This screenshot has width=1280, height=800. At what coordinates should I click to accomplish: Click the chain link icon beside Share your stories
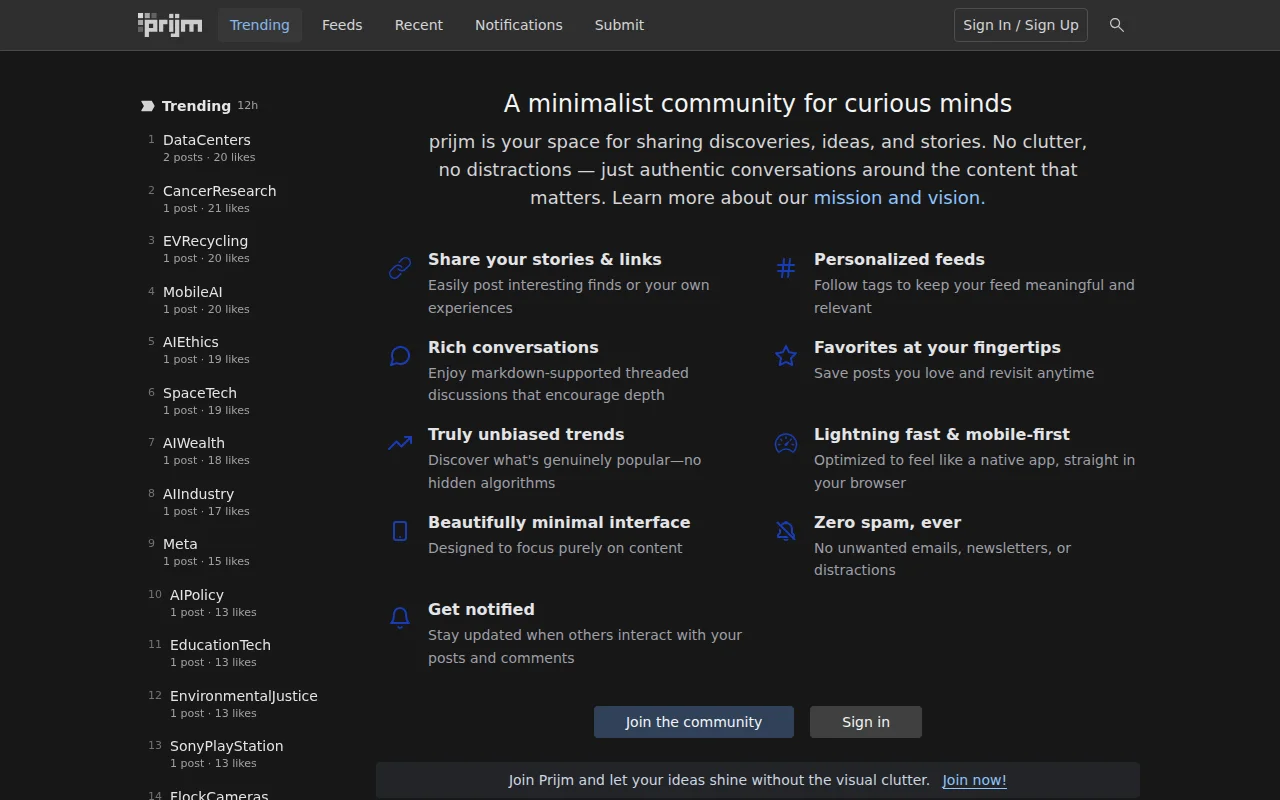pyautogui.click(x=400, y=268)
